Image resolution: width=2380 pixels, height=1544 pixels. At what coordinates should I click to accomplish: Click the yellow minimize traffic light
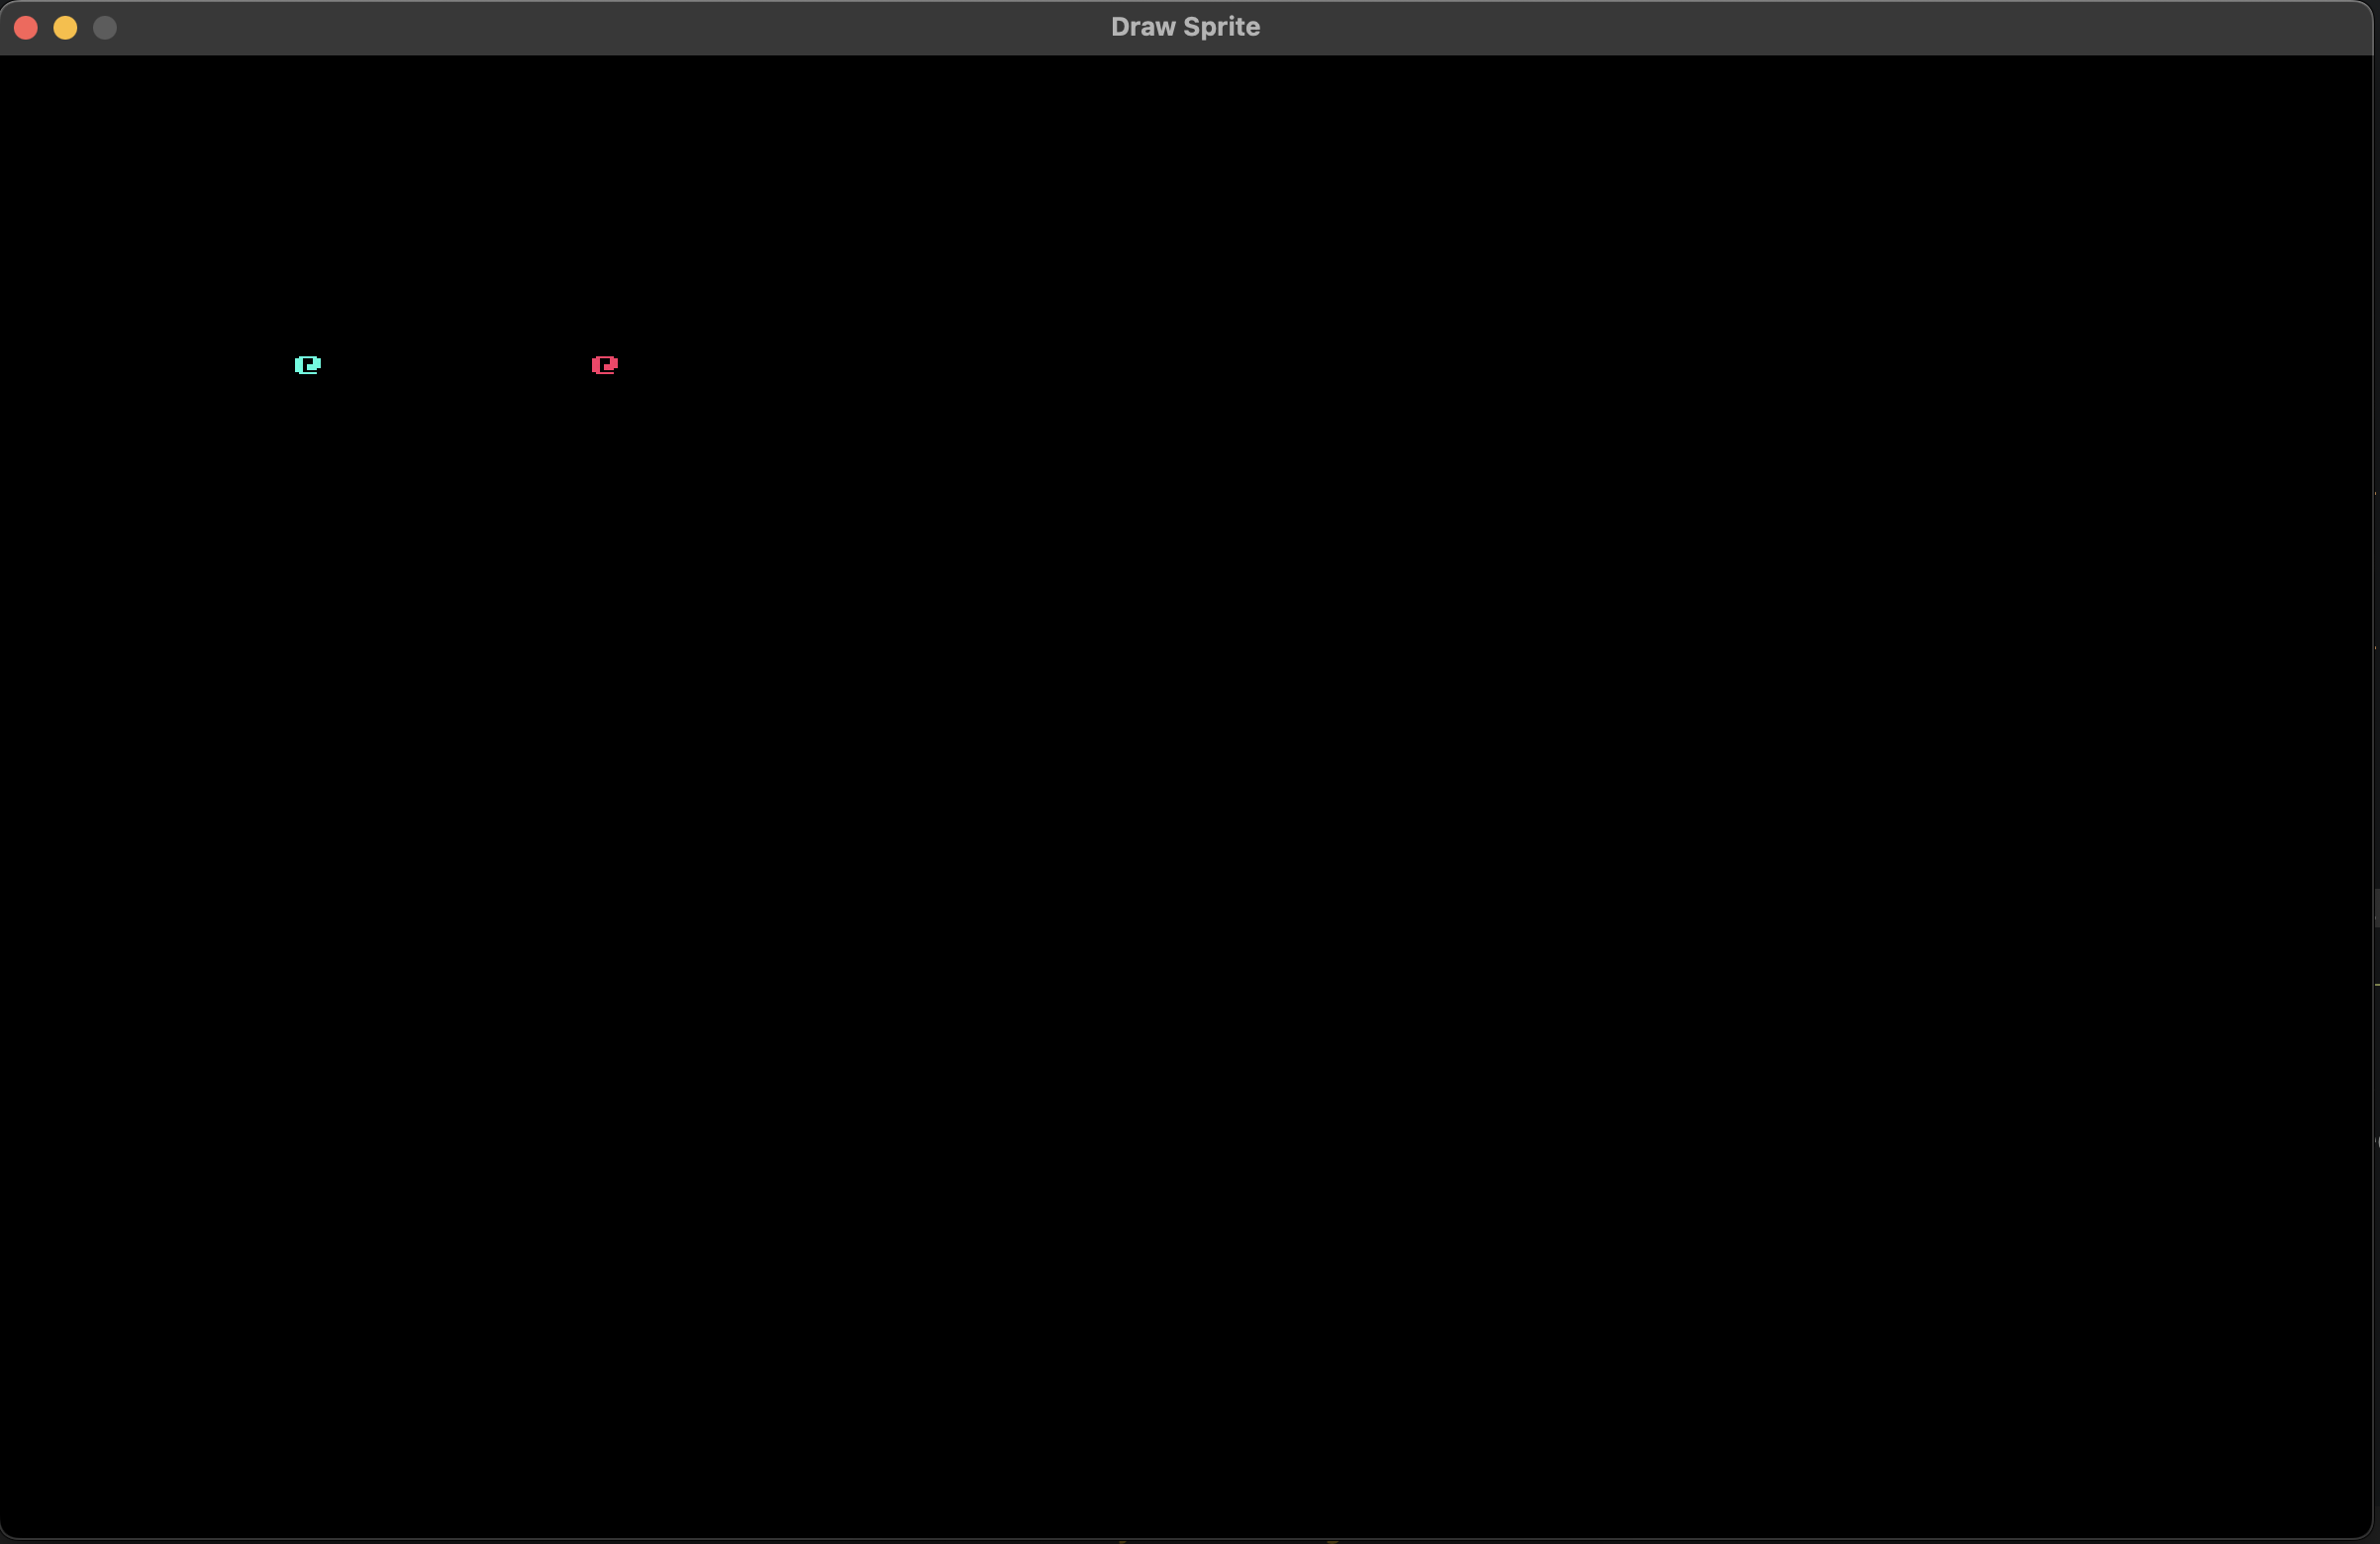[65, 28]
